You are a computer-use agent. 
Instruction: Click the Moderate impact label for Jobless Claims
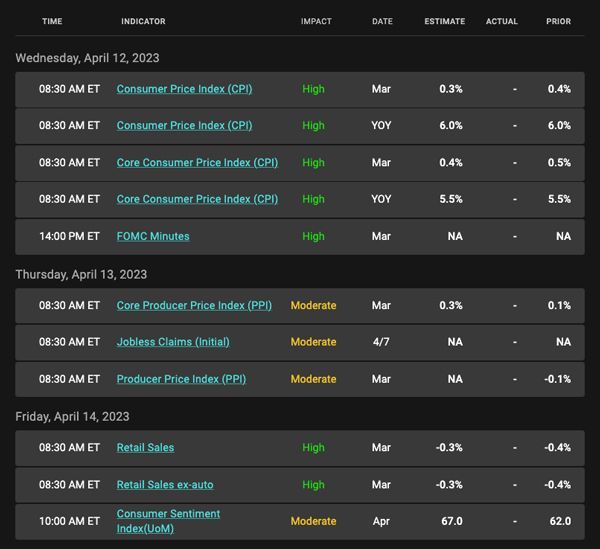tap(313, 342)
